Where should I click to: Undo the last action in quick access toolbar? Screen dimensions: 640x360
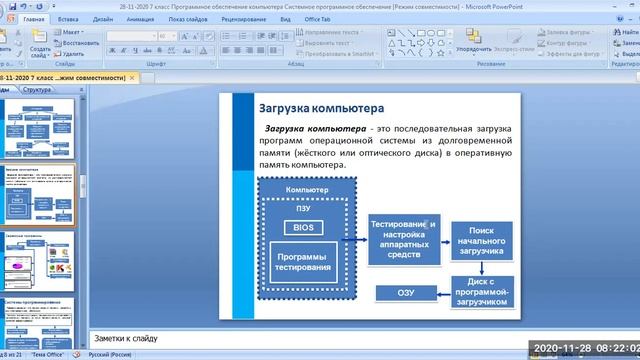click(x=24, y=7)
